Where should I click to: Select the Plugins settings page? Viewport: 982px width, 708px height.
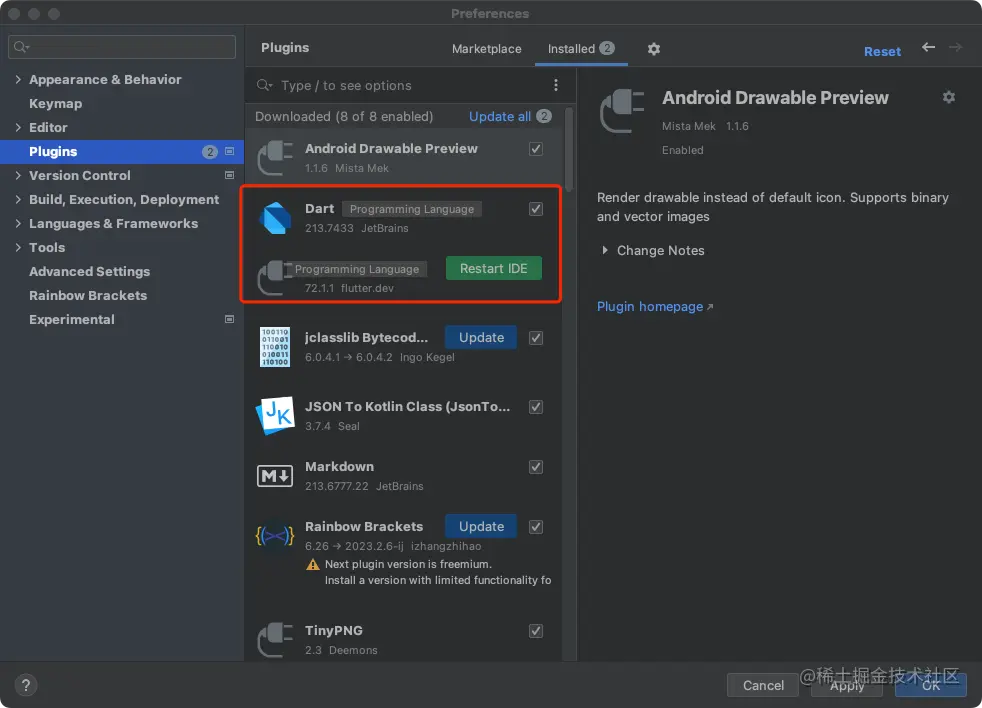click(122, 152)
